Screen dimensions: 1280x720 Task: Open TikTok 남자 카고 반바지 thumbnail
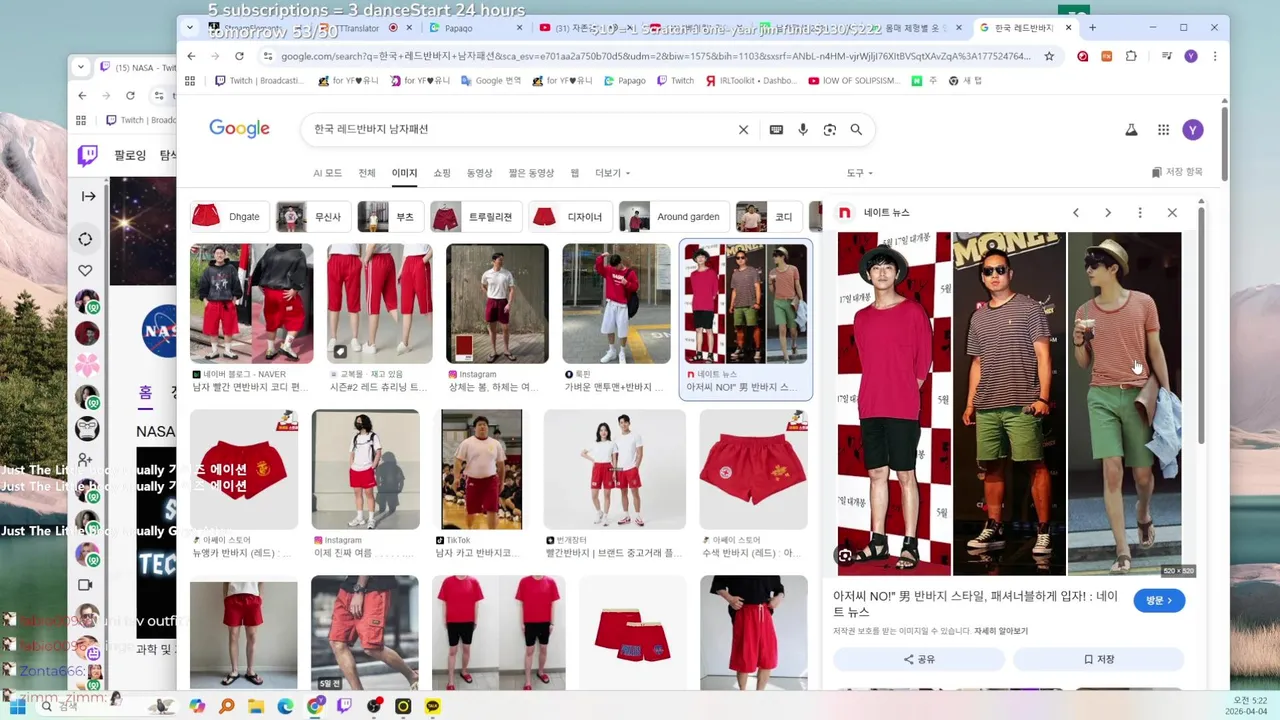pyautogui.click(x=482, y=469)
